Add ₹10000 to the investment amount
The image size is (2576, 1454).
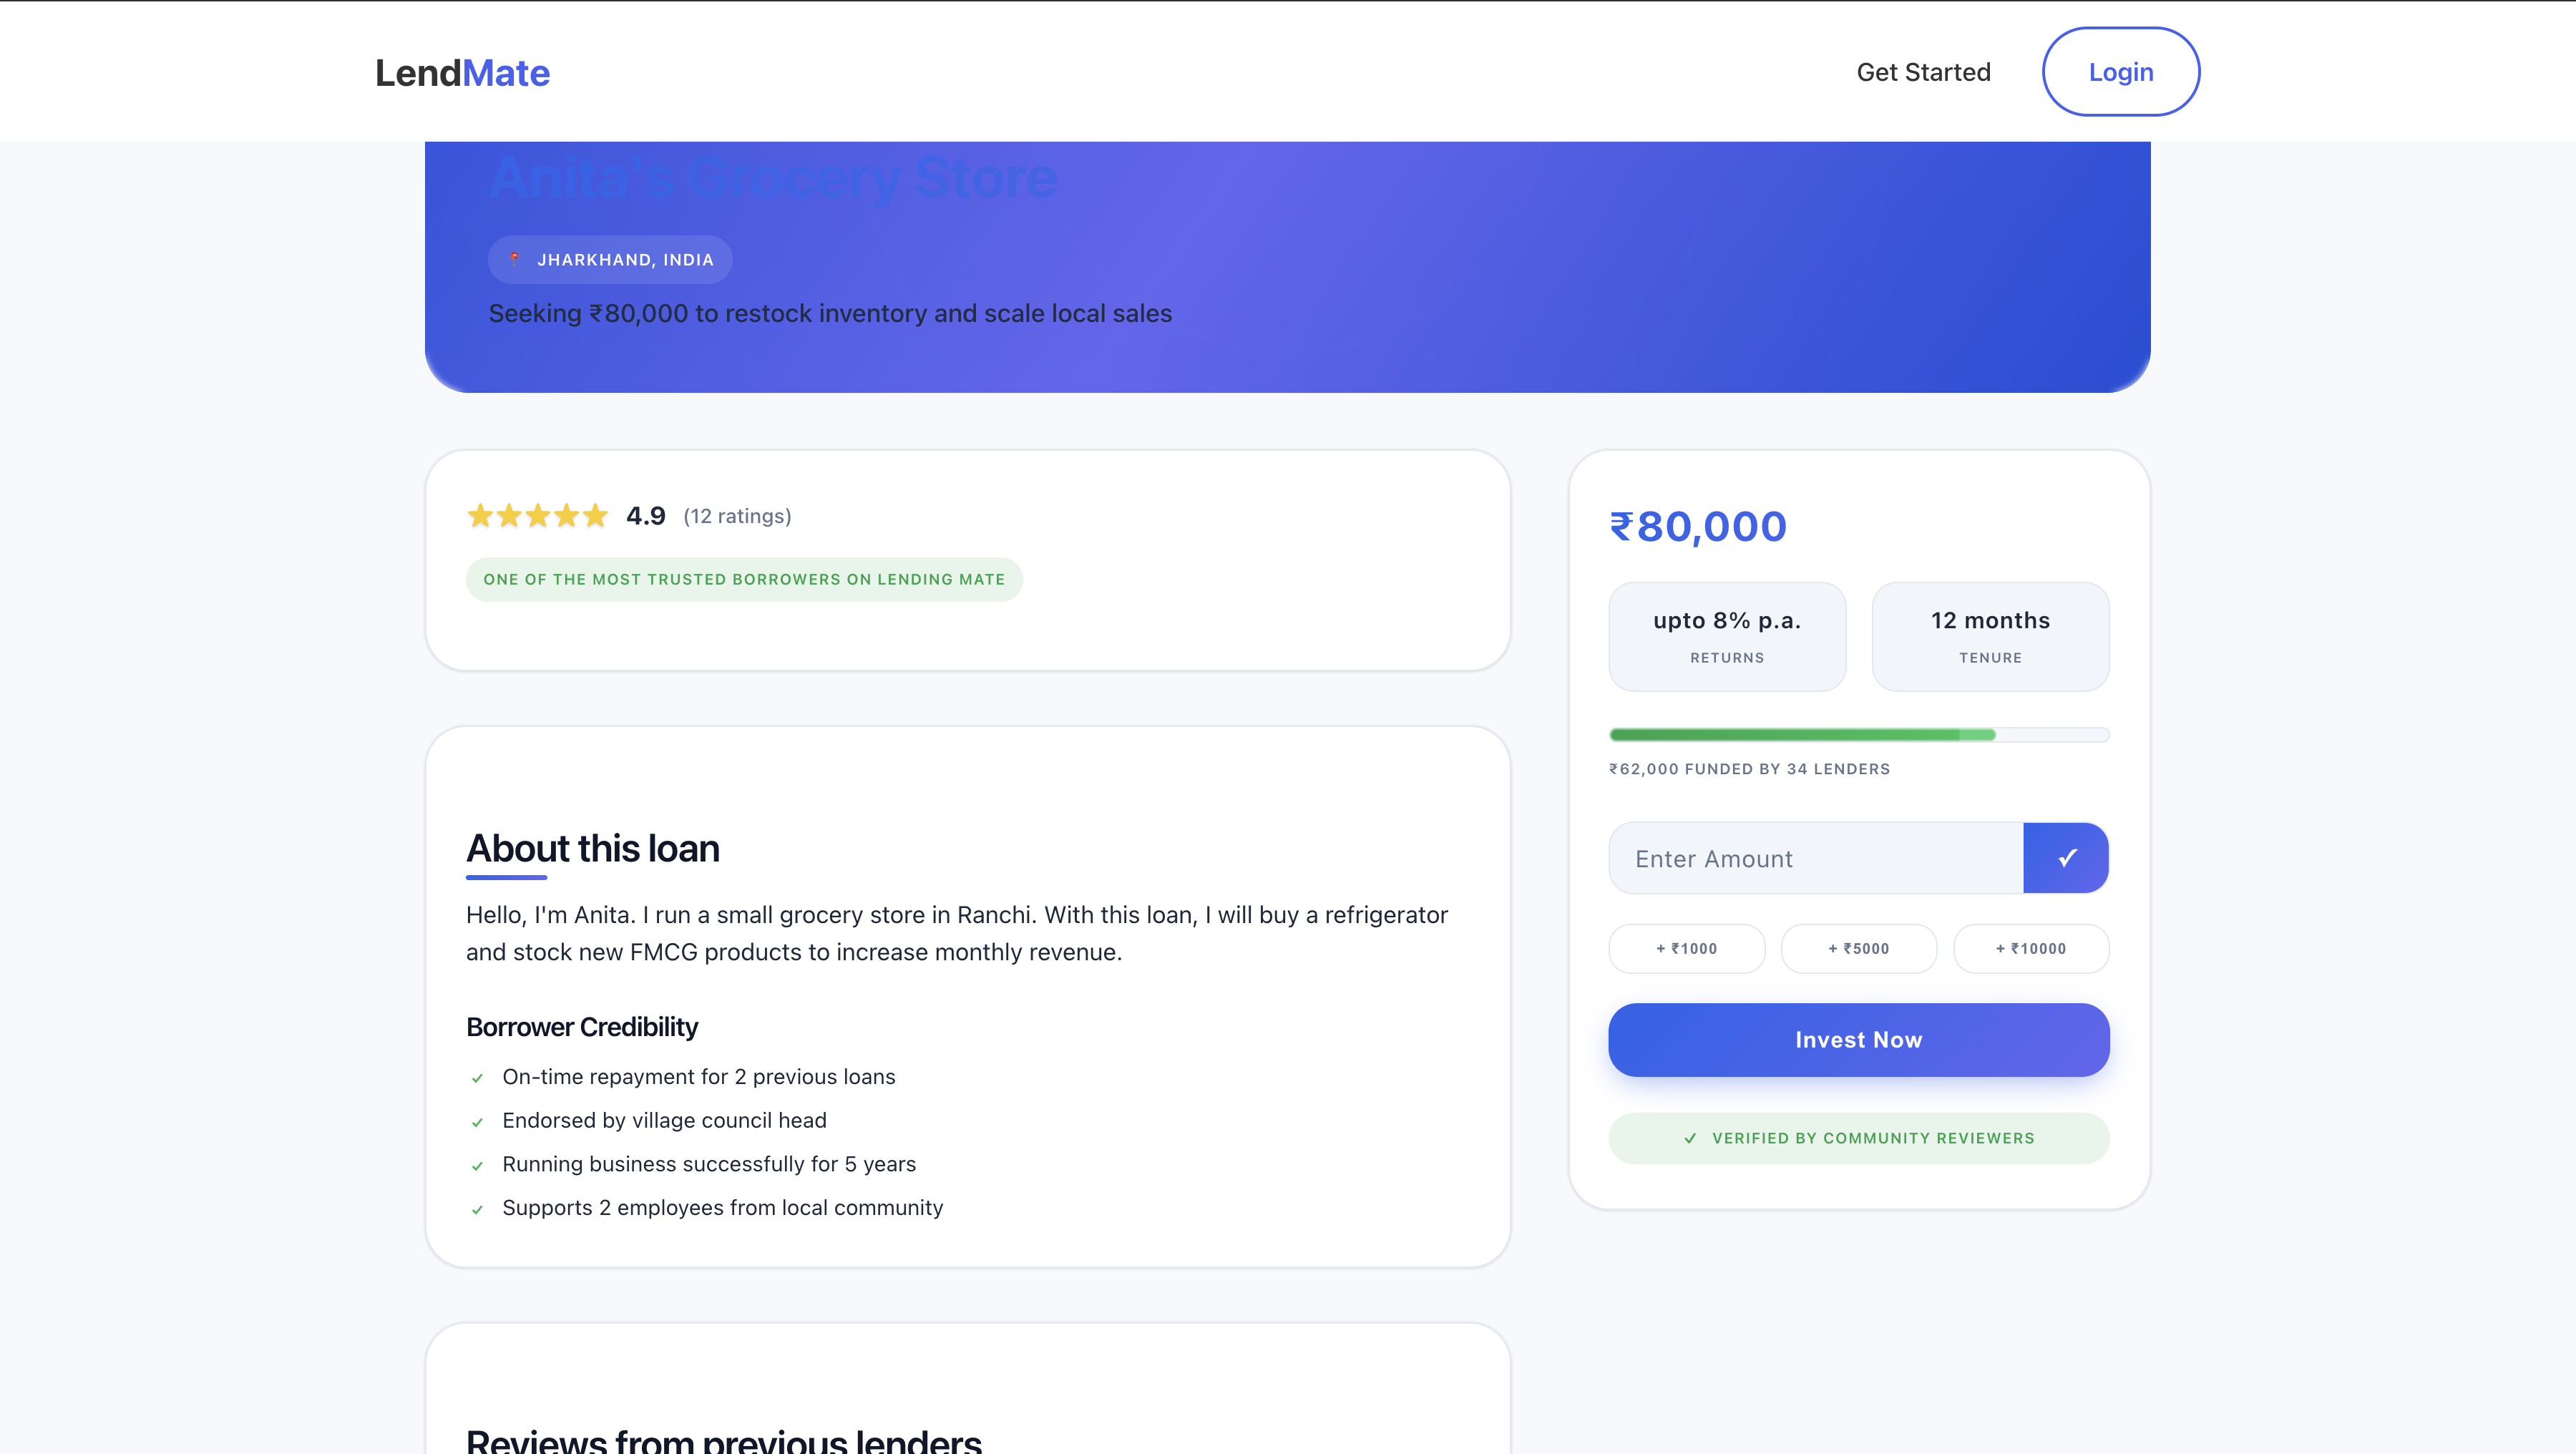[2031, 948]
